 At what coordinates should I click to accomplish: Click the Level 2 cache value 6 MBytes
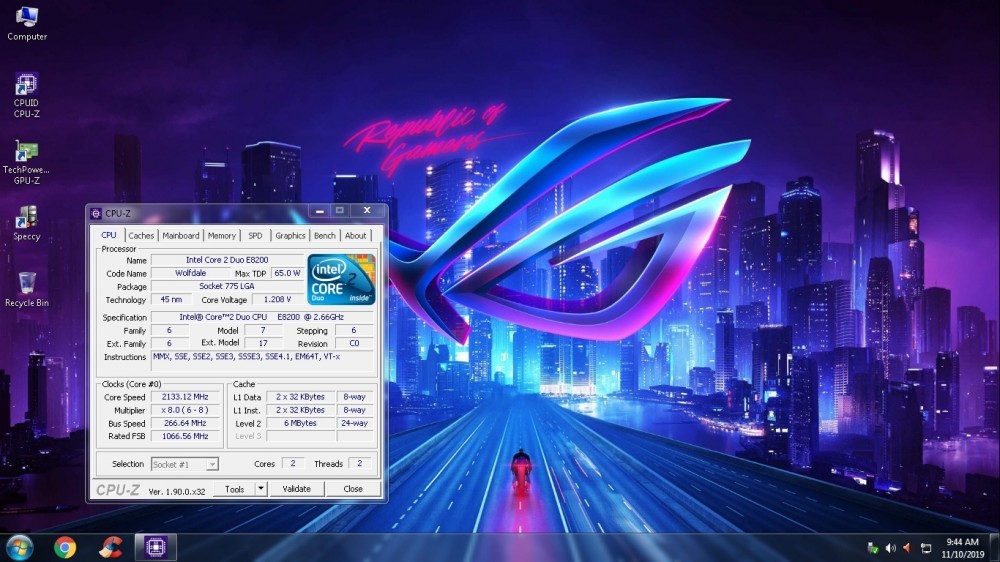[300, 423]
